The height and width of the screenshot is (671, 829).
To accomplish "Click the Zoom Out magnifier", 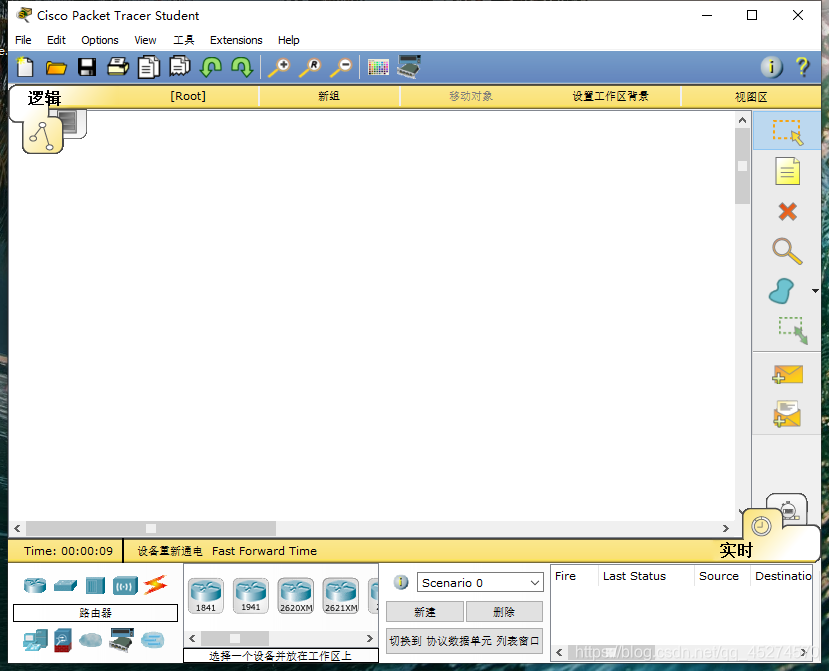I will coord(342,68).
